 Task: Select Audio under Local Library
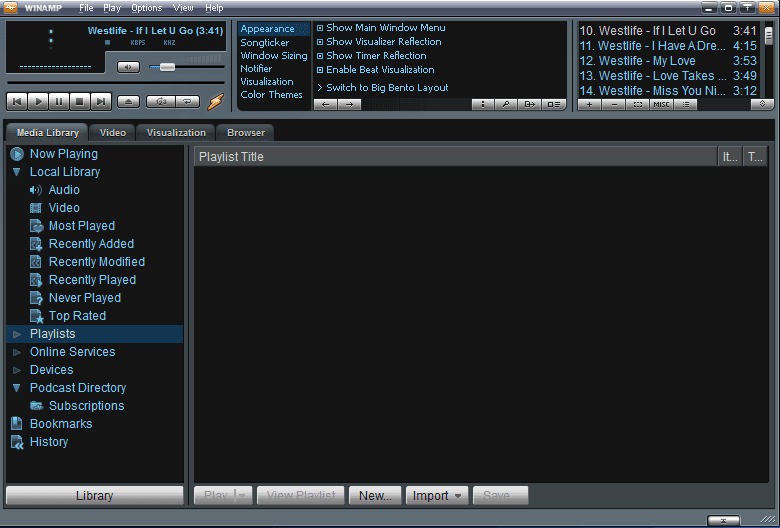tap(64, 190)
